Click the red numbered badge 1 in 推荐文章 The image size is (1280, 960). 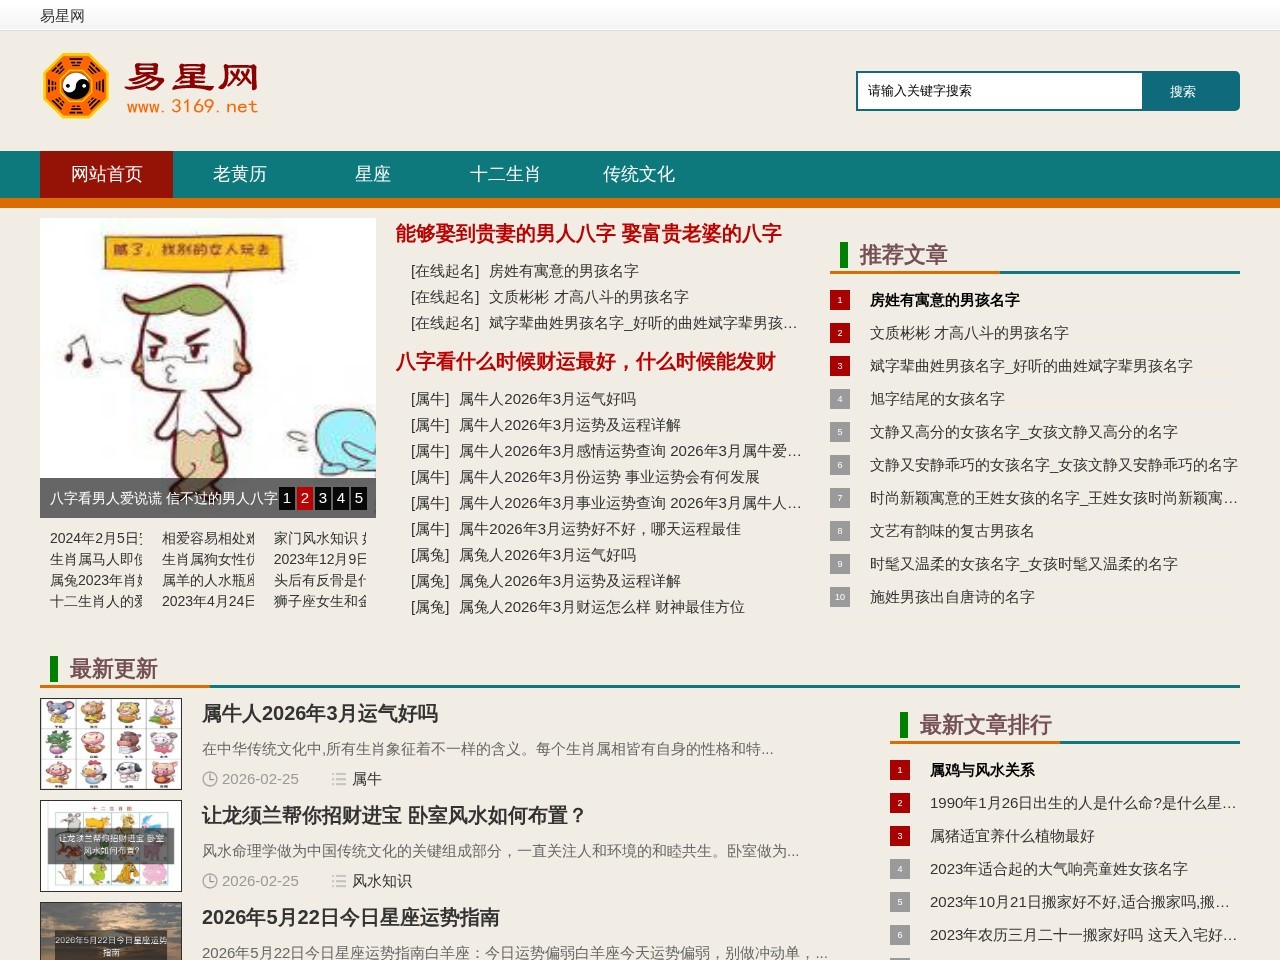[x=839, y=299]
